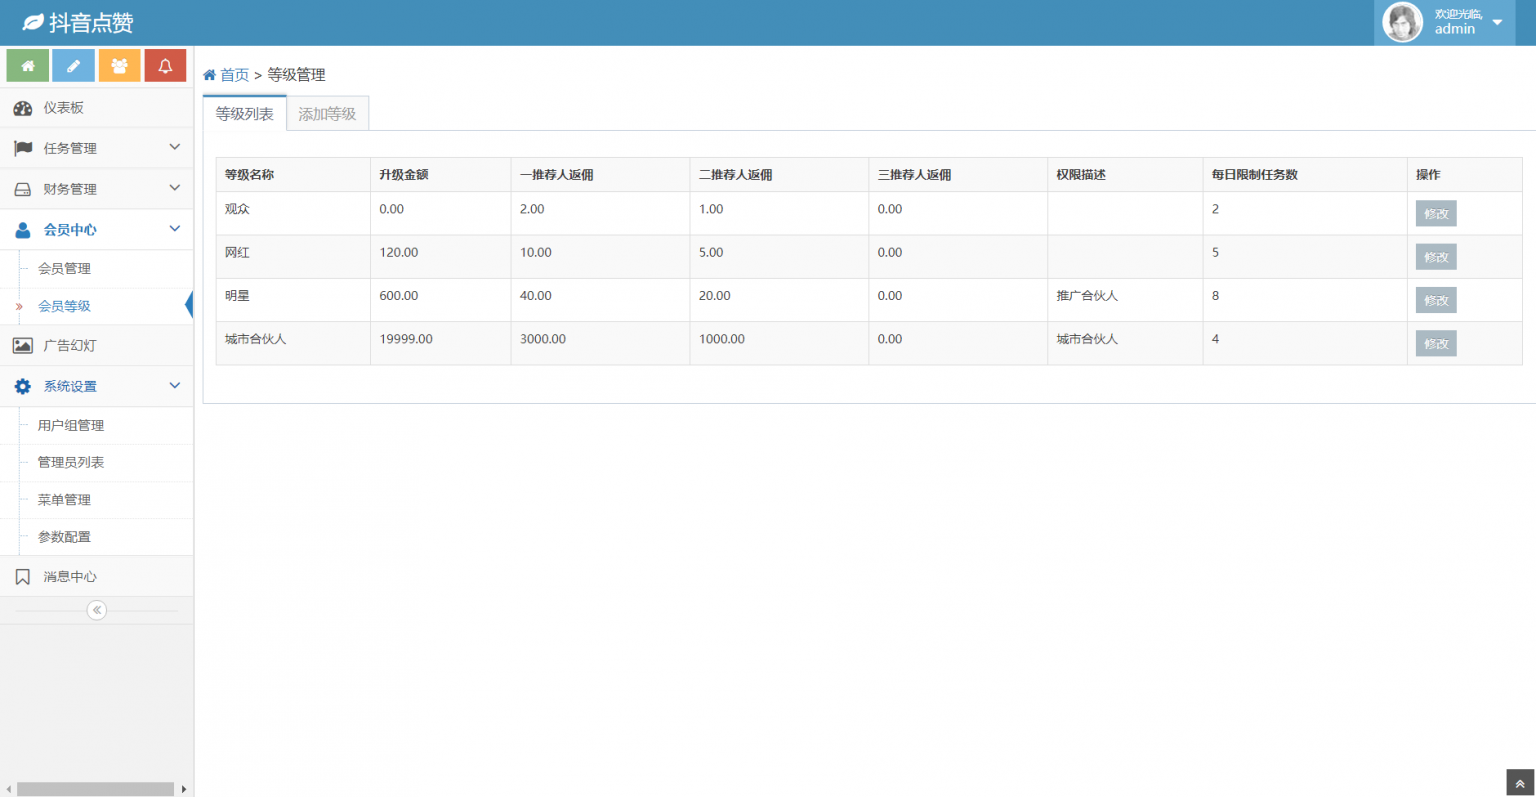
Task: Click the scroll-to-top arrow button
Action: pos(1519,783)
